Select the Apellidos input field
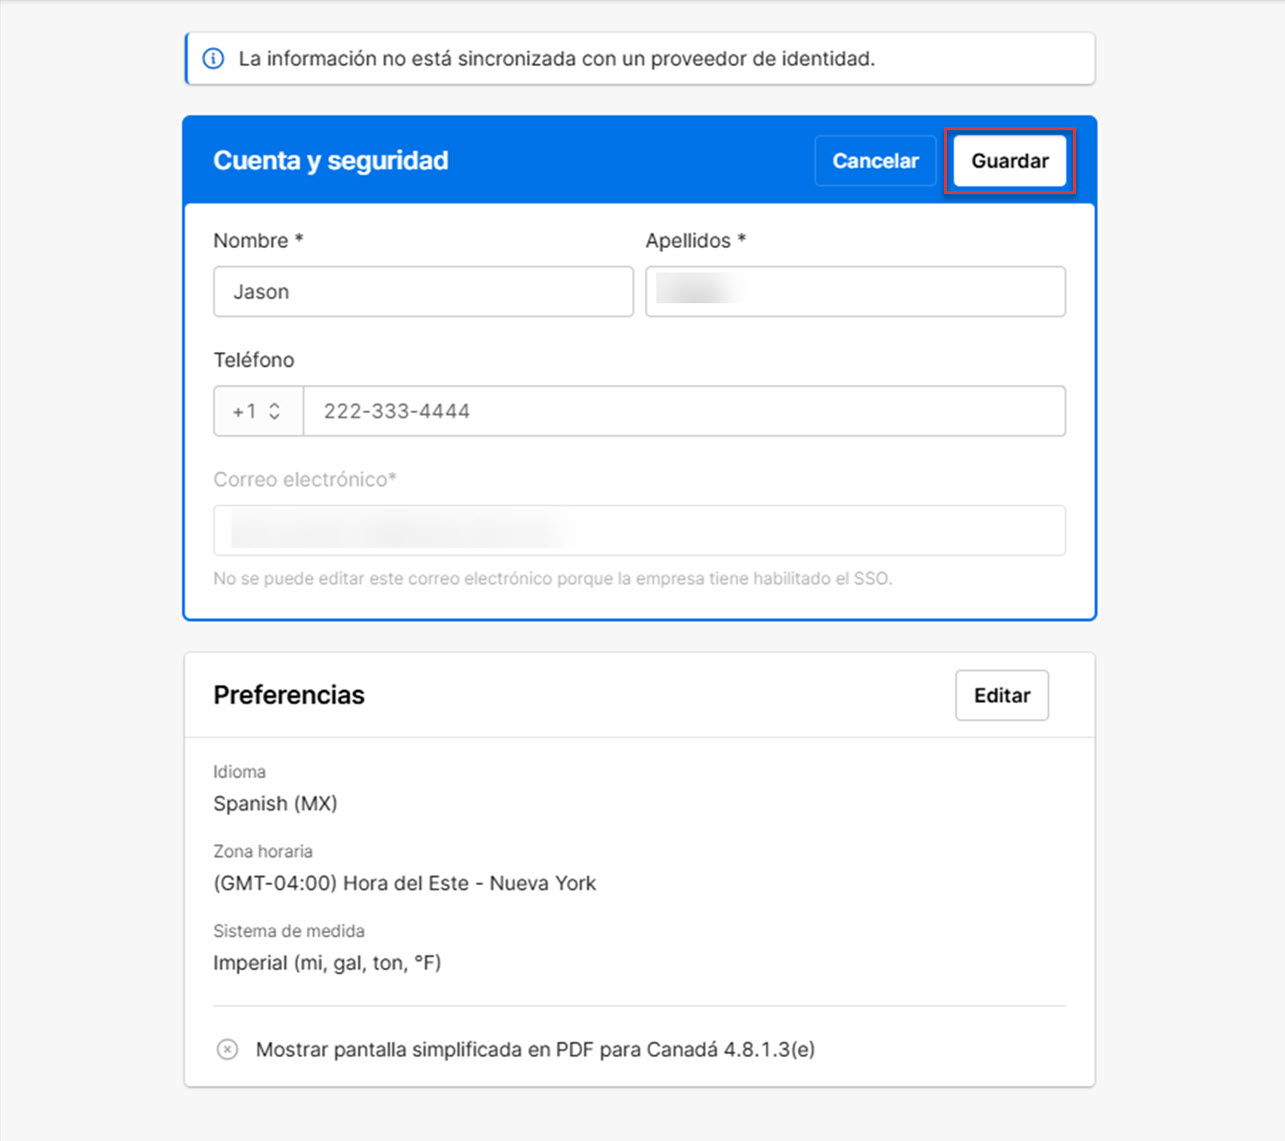 (x=855, y=292)
